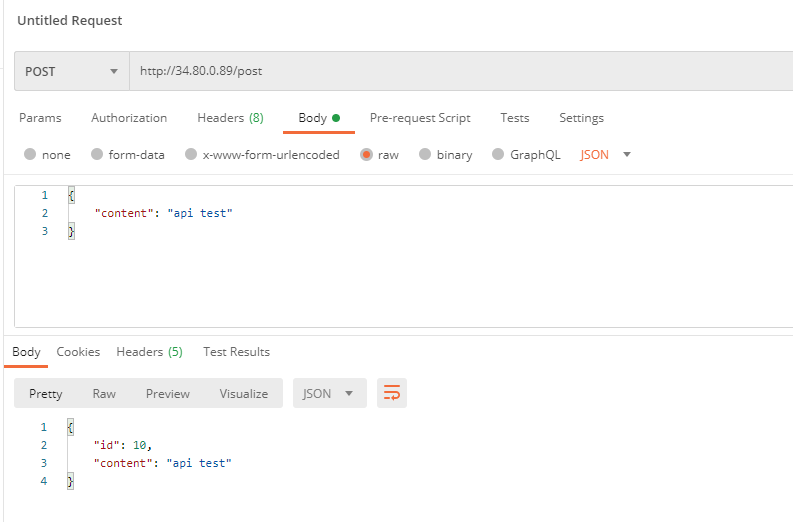Open request Headers (8) tab

230,118
